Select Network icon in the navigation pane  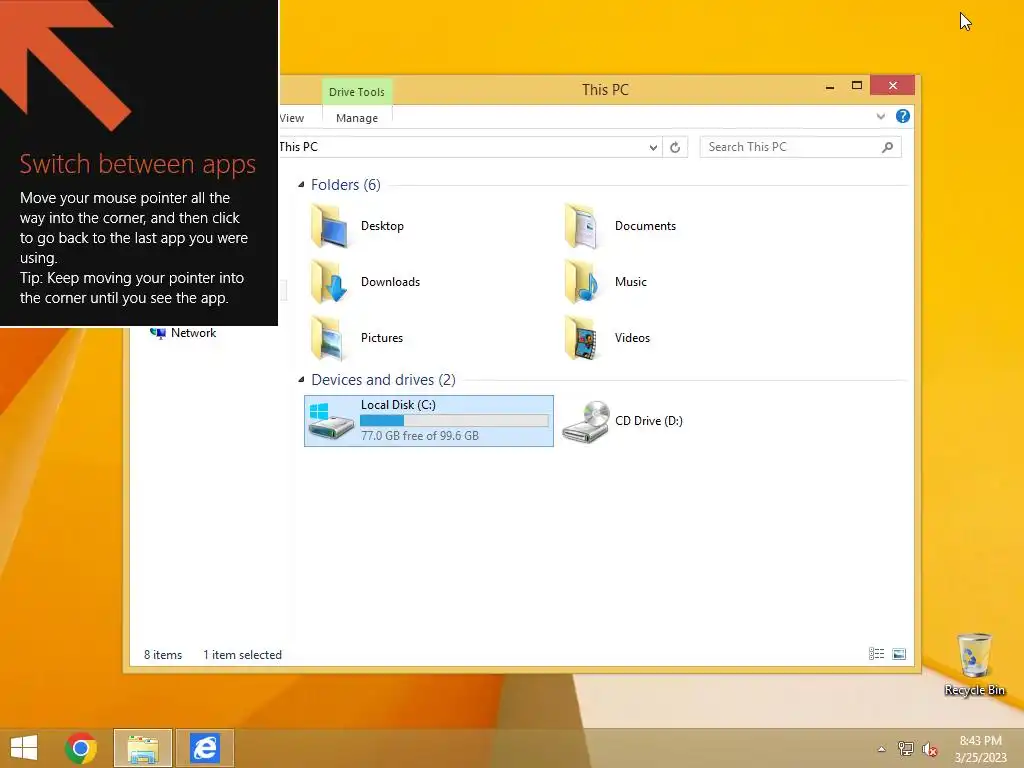(x=158, y=333)
